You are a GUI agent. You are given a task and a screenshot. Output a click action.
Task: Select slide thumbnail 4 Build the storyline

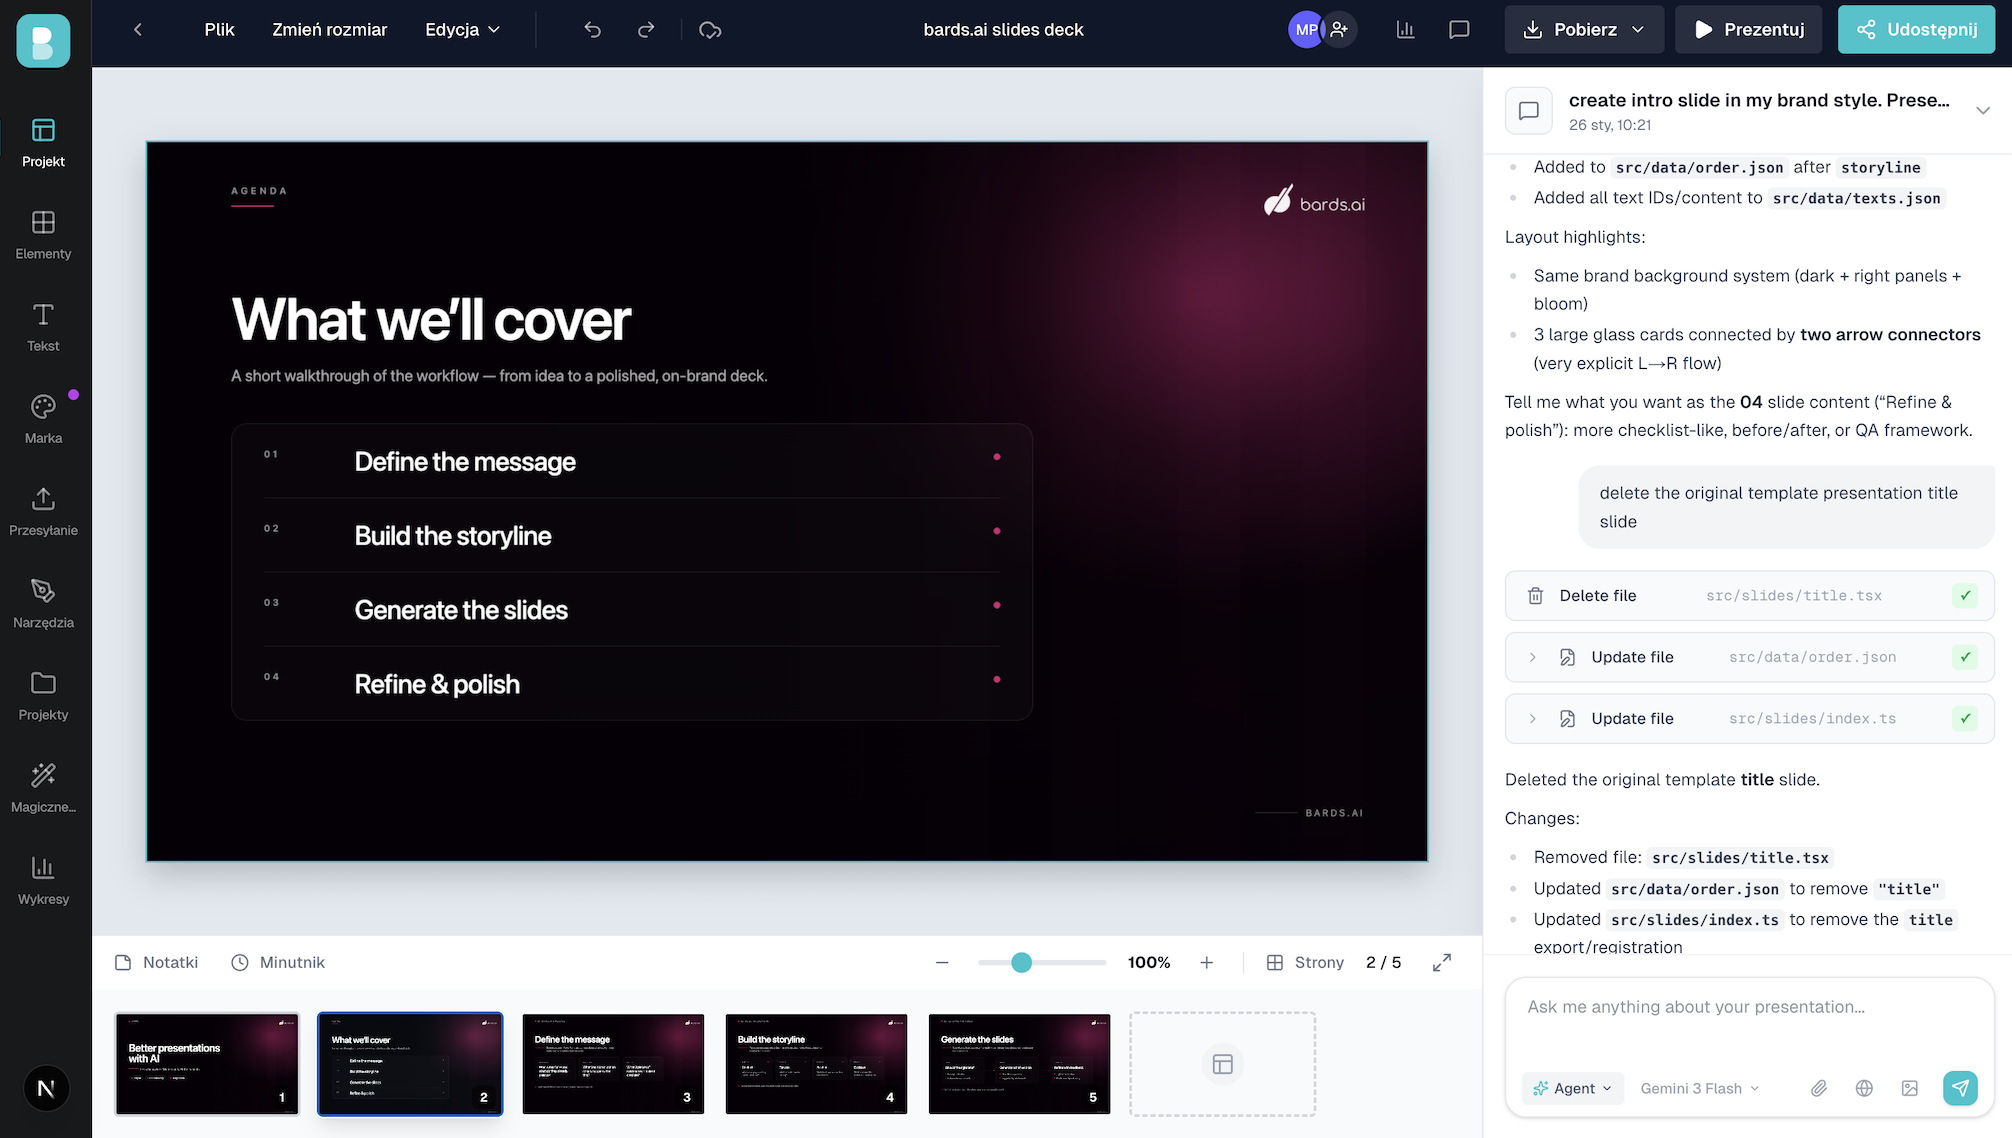(816, 1063)
